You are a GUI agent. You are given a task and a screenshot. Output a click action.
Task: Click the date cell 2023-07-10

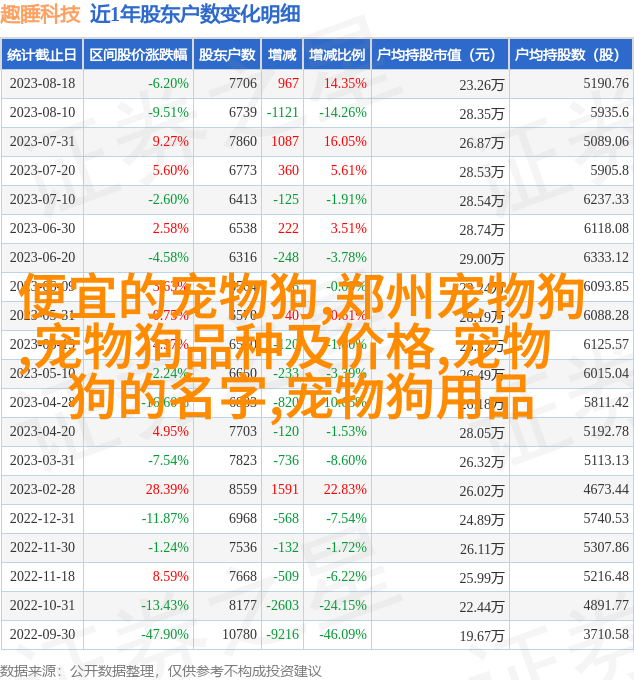pyautogui.click(x=42, y=199)
